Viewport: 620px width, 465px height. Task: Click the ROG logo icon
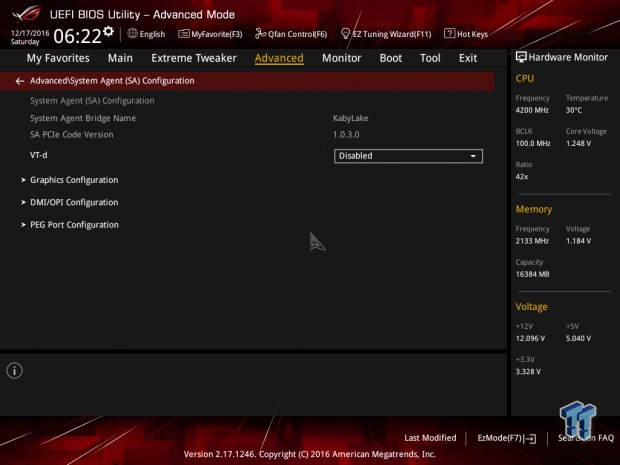[26, 14]
